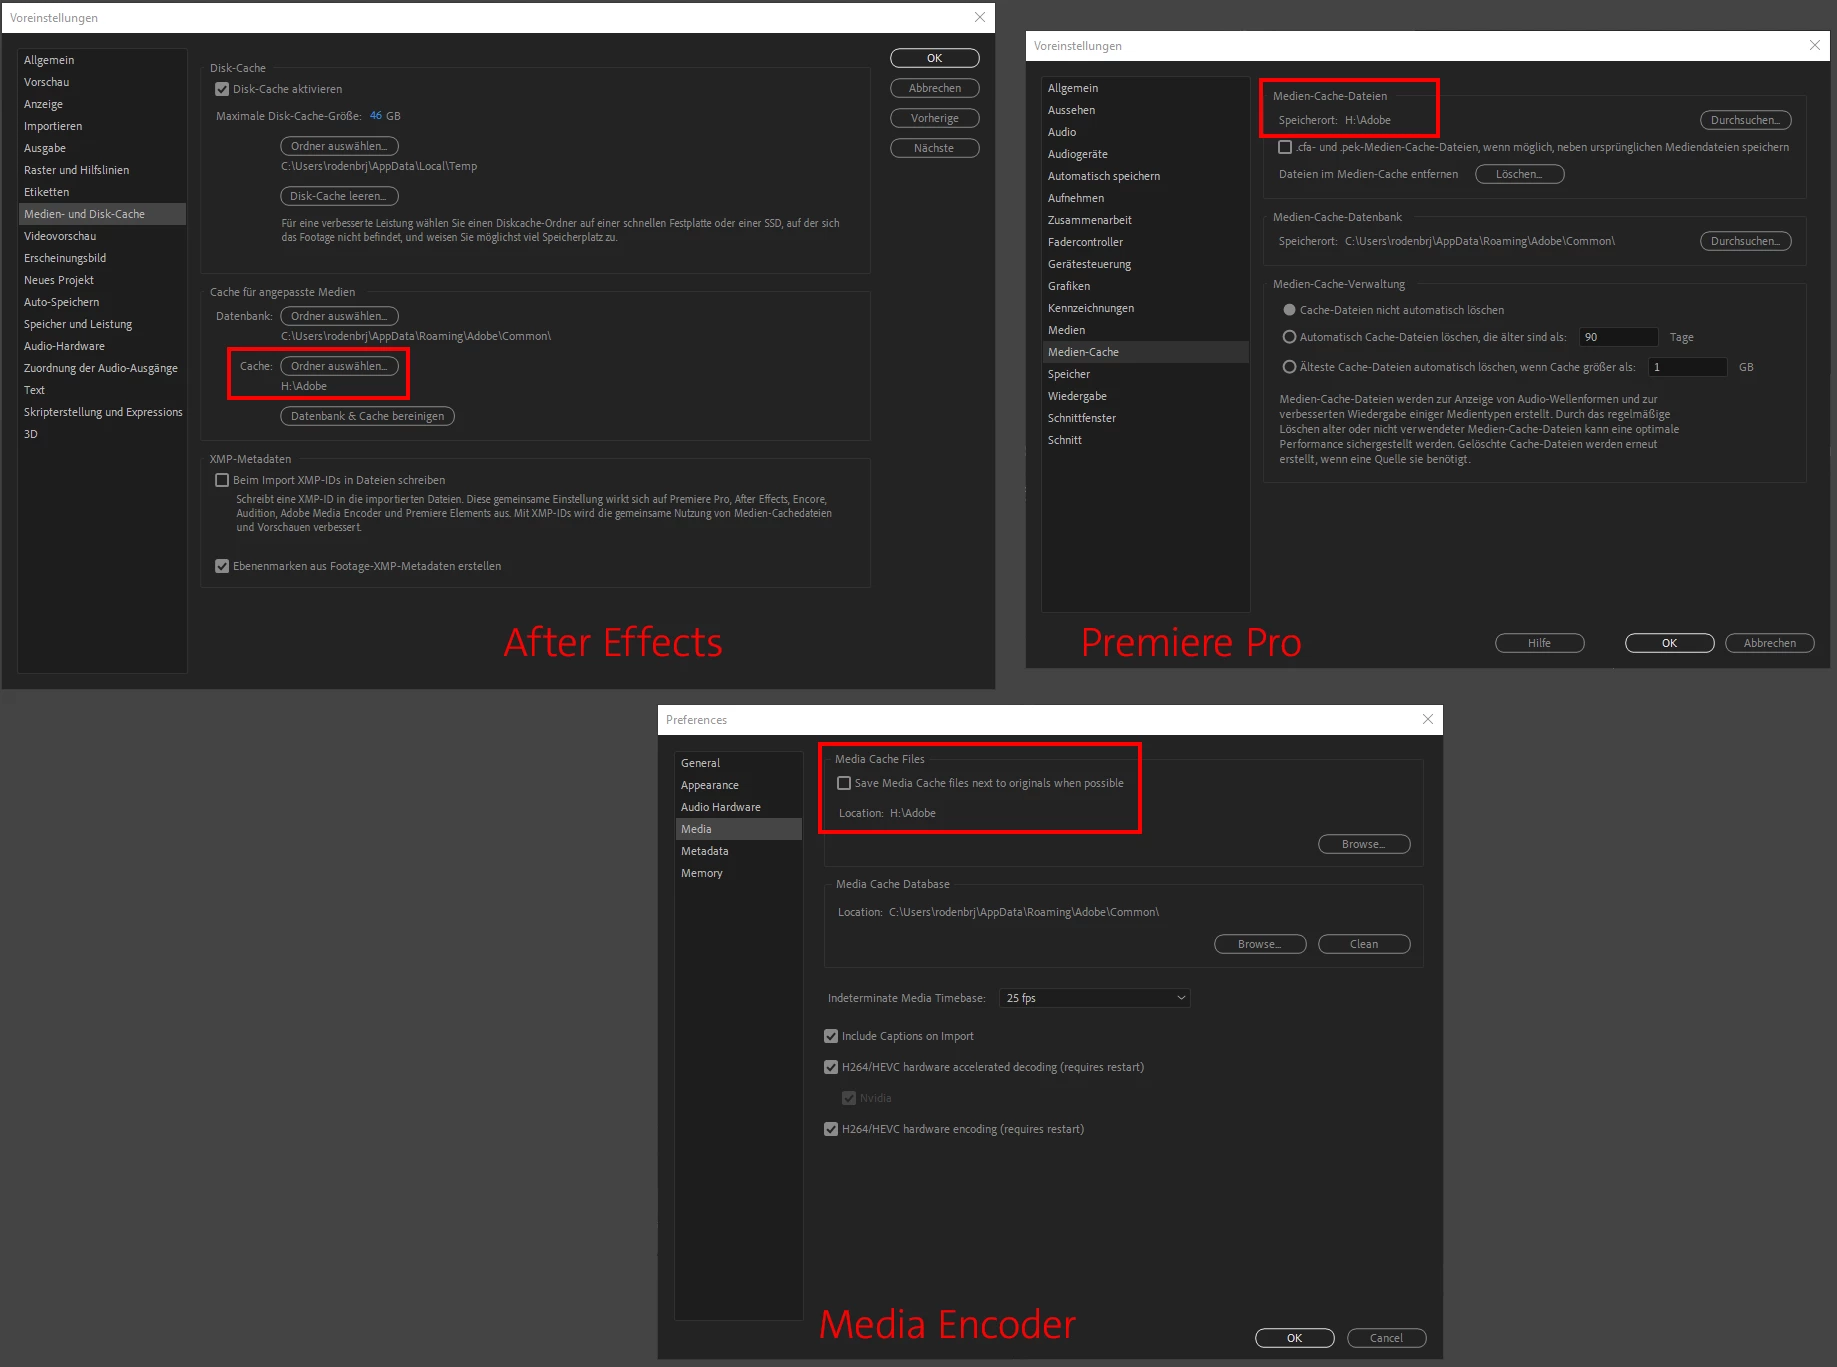Open Schnittfenster category in Premiere Pro
This screenshot has width=1837, height=1367.
(1145, 418)
